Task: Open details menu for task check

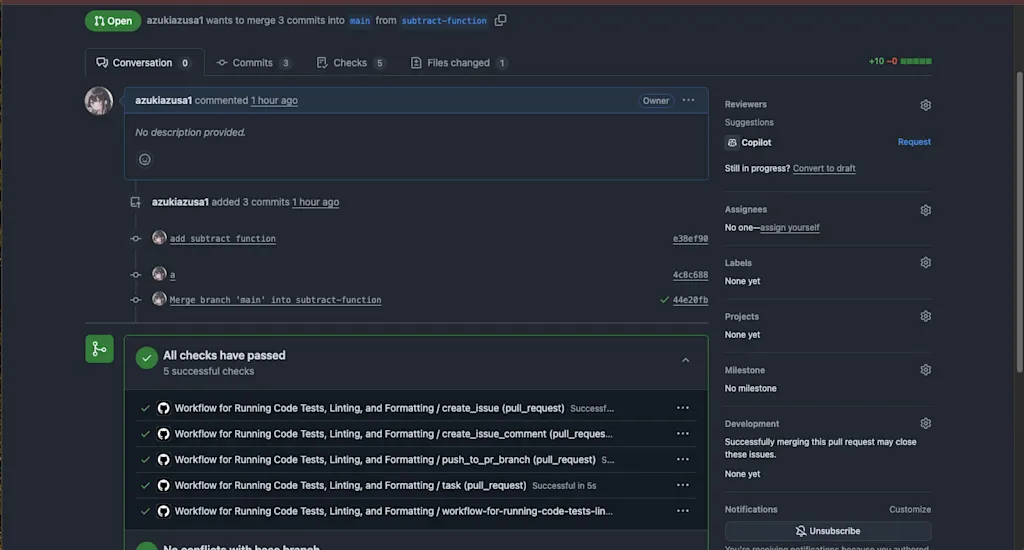Action: pos(682,485)
